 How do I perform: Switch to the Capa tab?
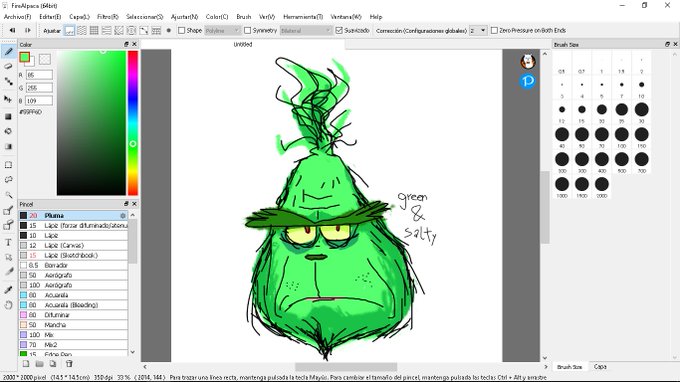pos(600,367)
